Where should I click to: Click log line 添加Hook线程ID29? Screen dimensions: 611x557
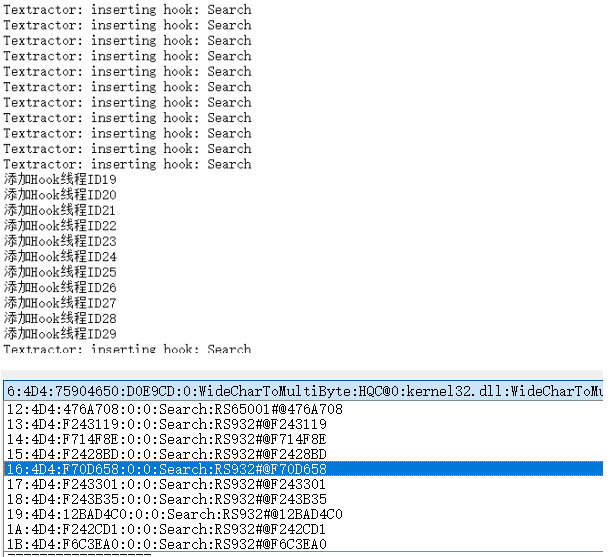pyautogui.click(x=60, y=334)
